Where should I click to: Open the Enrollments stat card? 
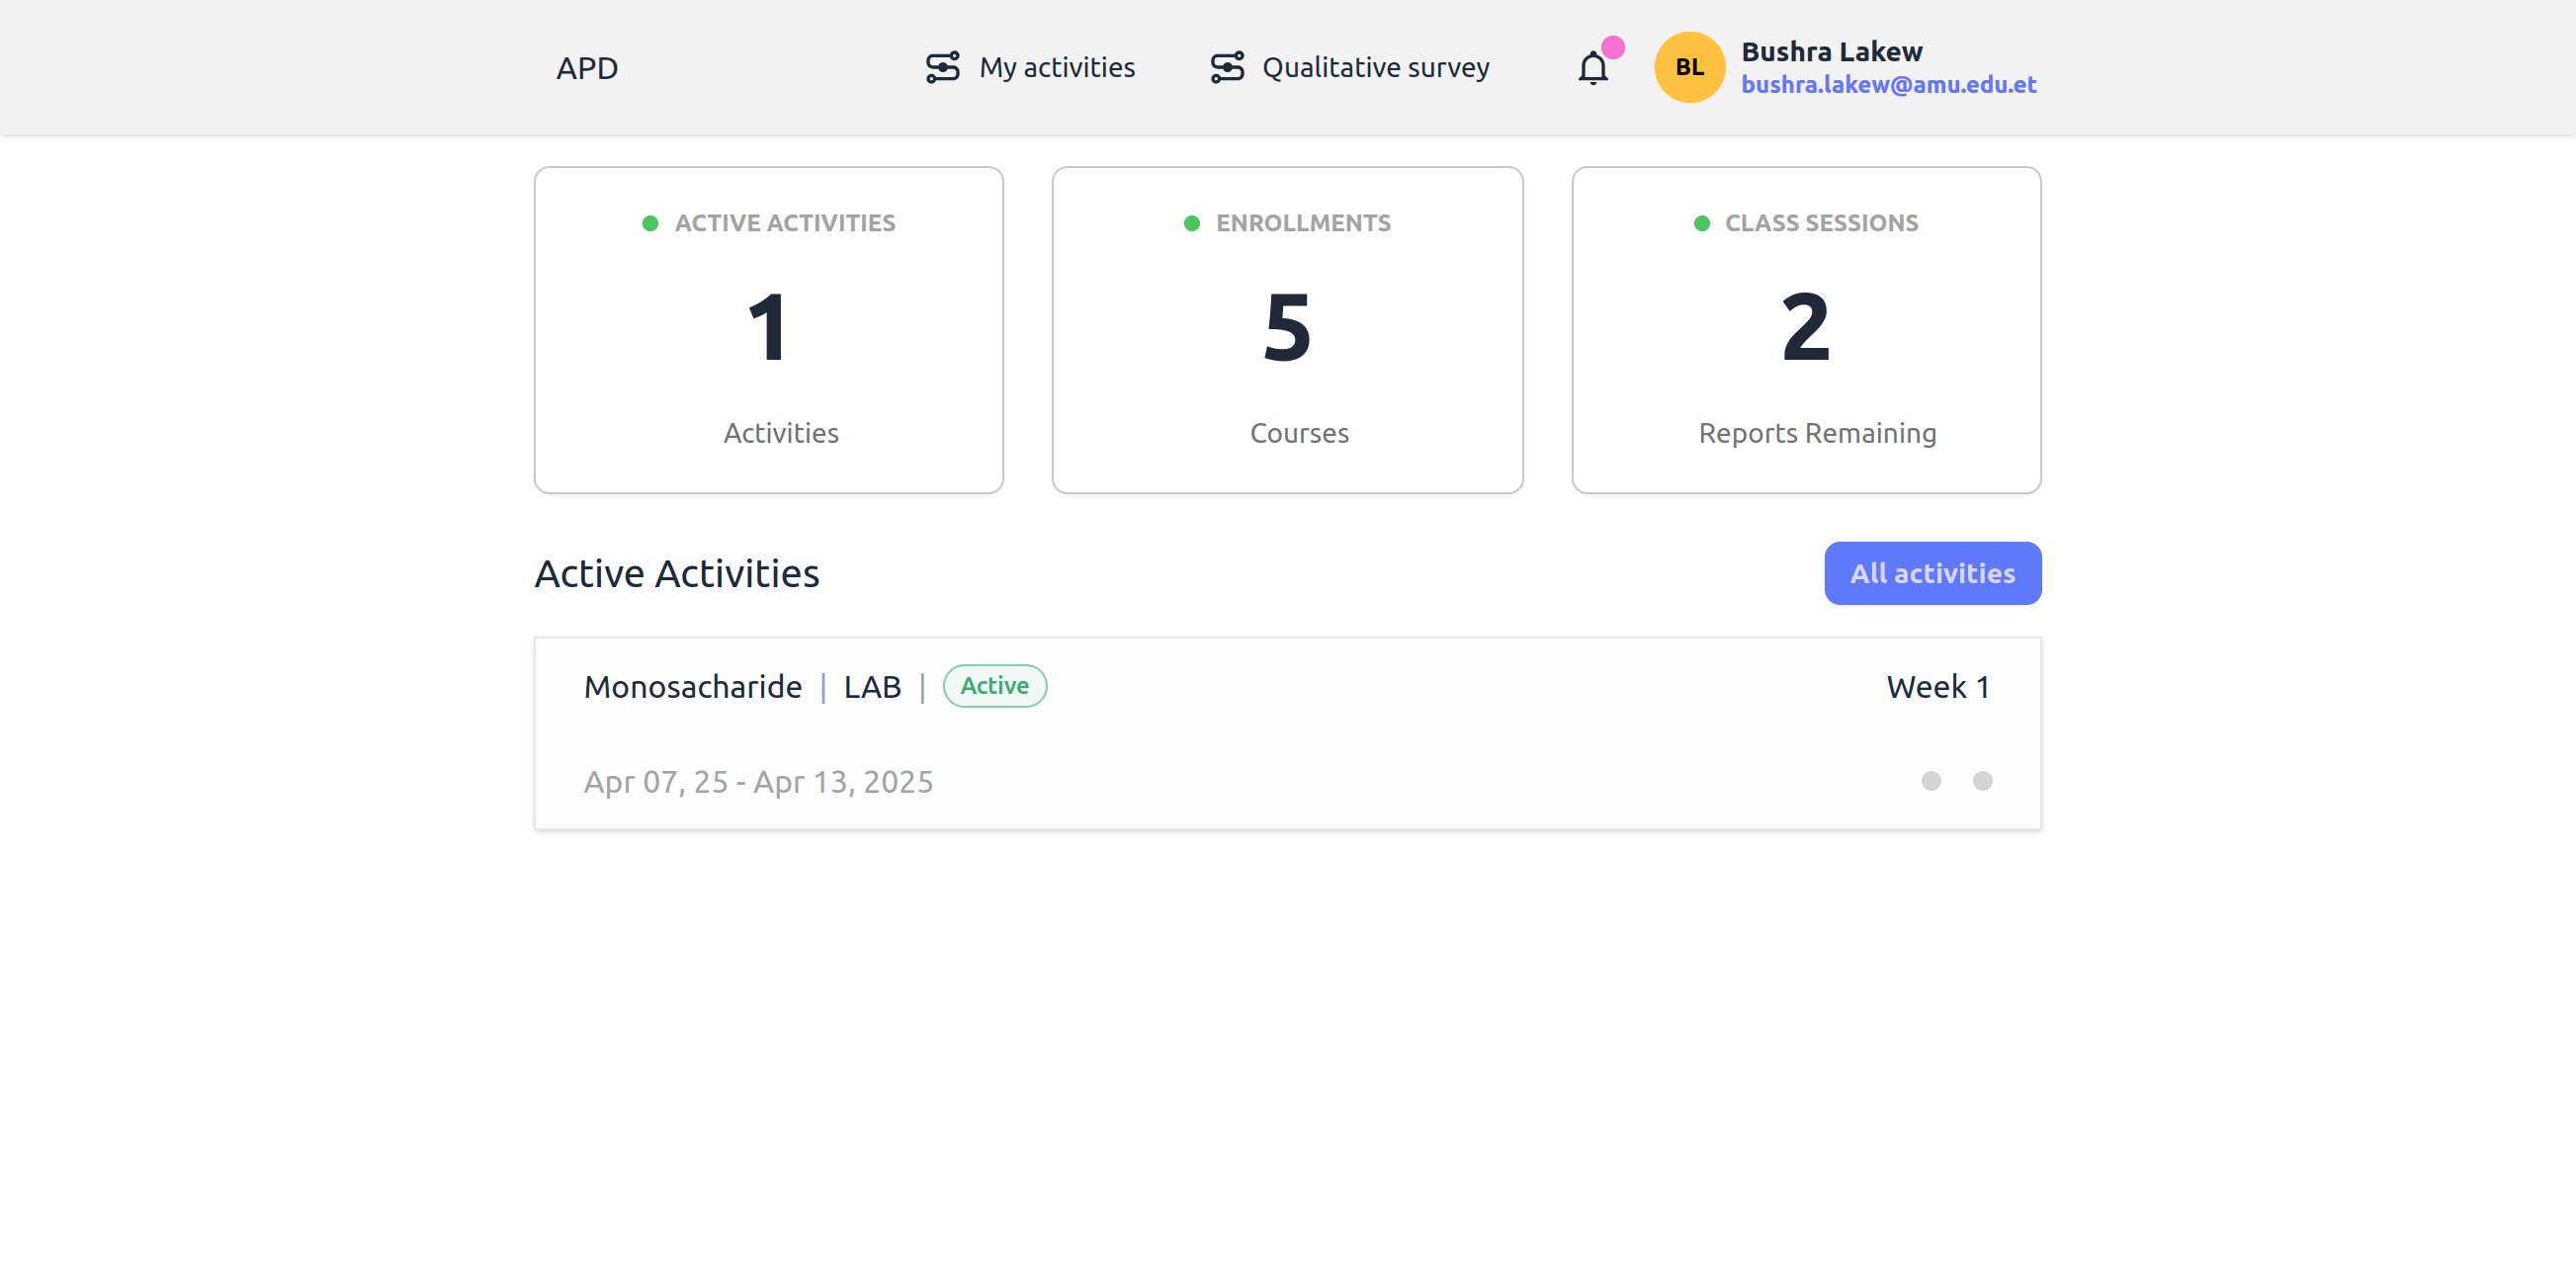tap(1287, 330)
